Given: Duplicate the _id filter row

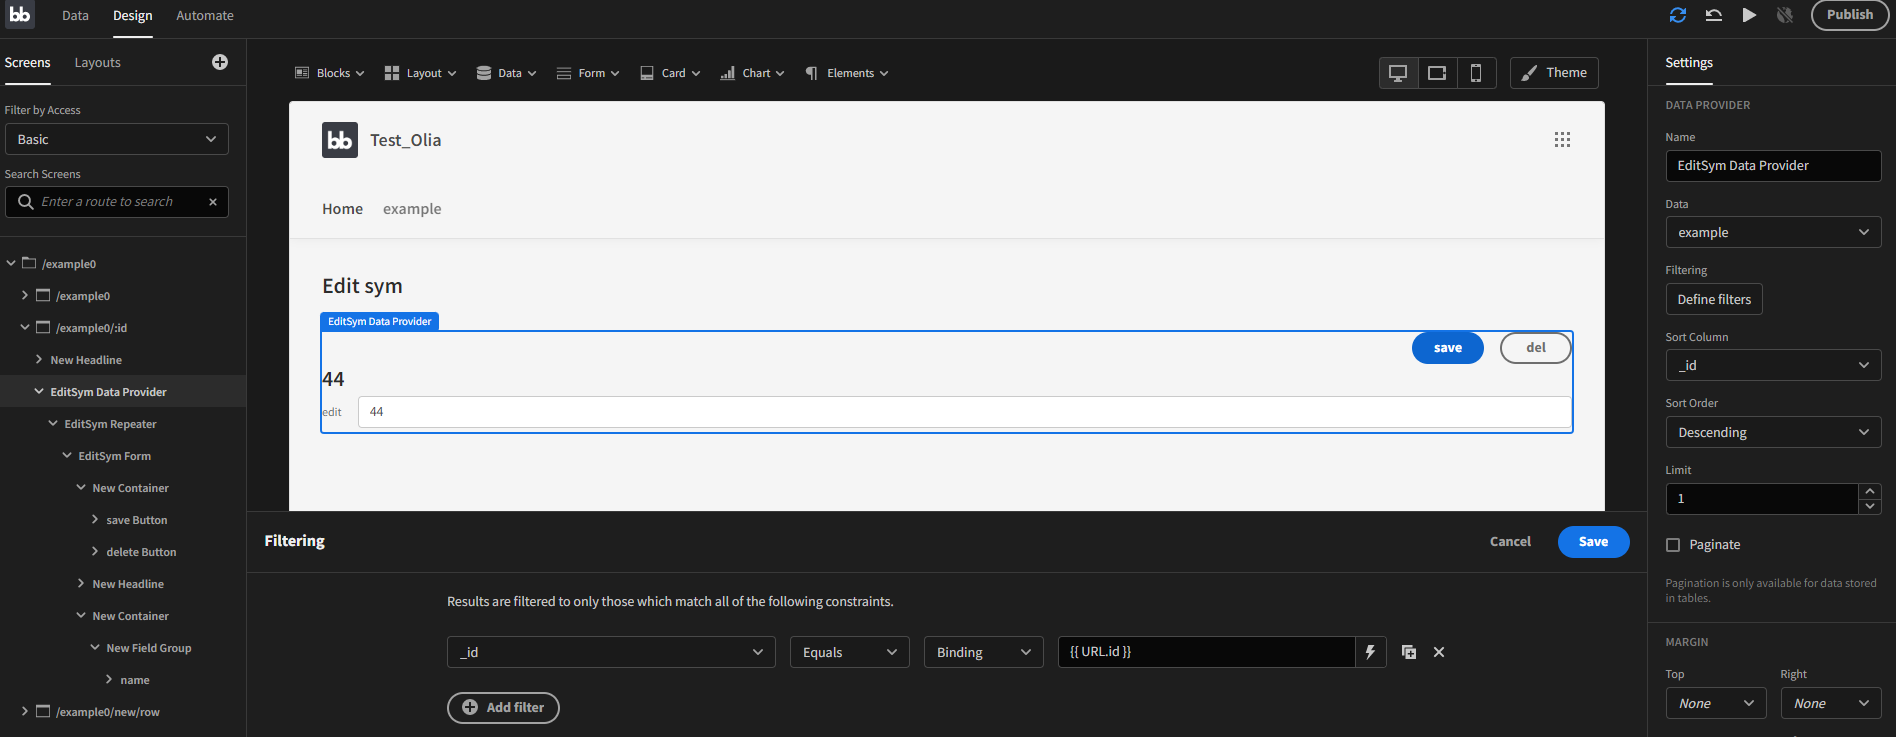Looking at the screenshot, I should click(x=1409, y=652).
